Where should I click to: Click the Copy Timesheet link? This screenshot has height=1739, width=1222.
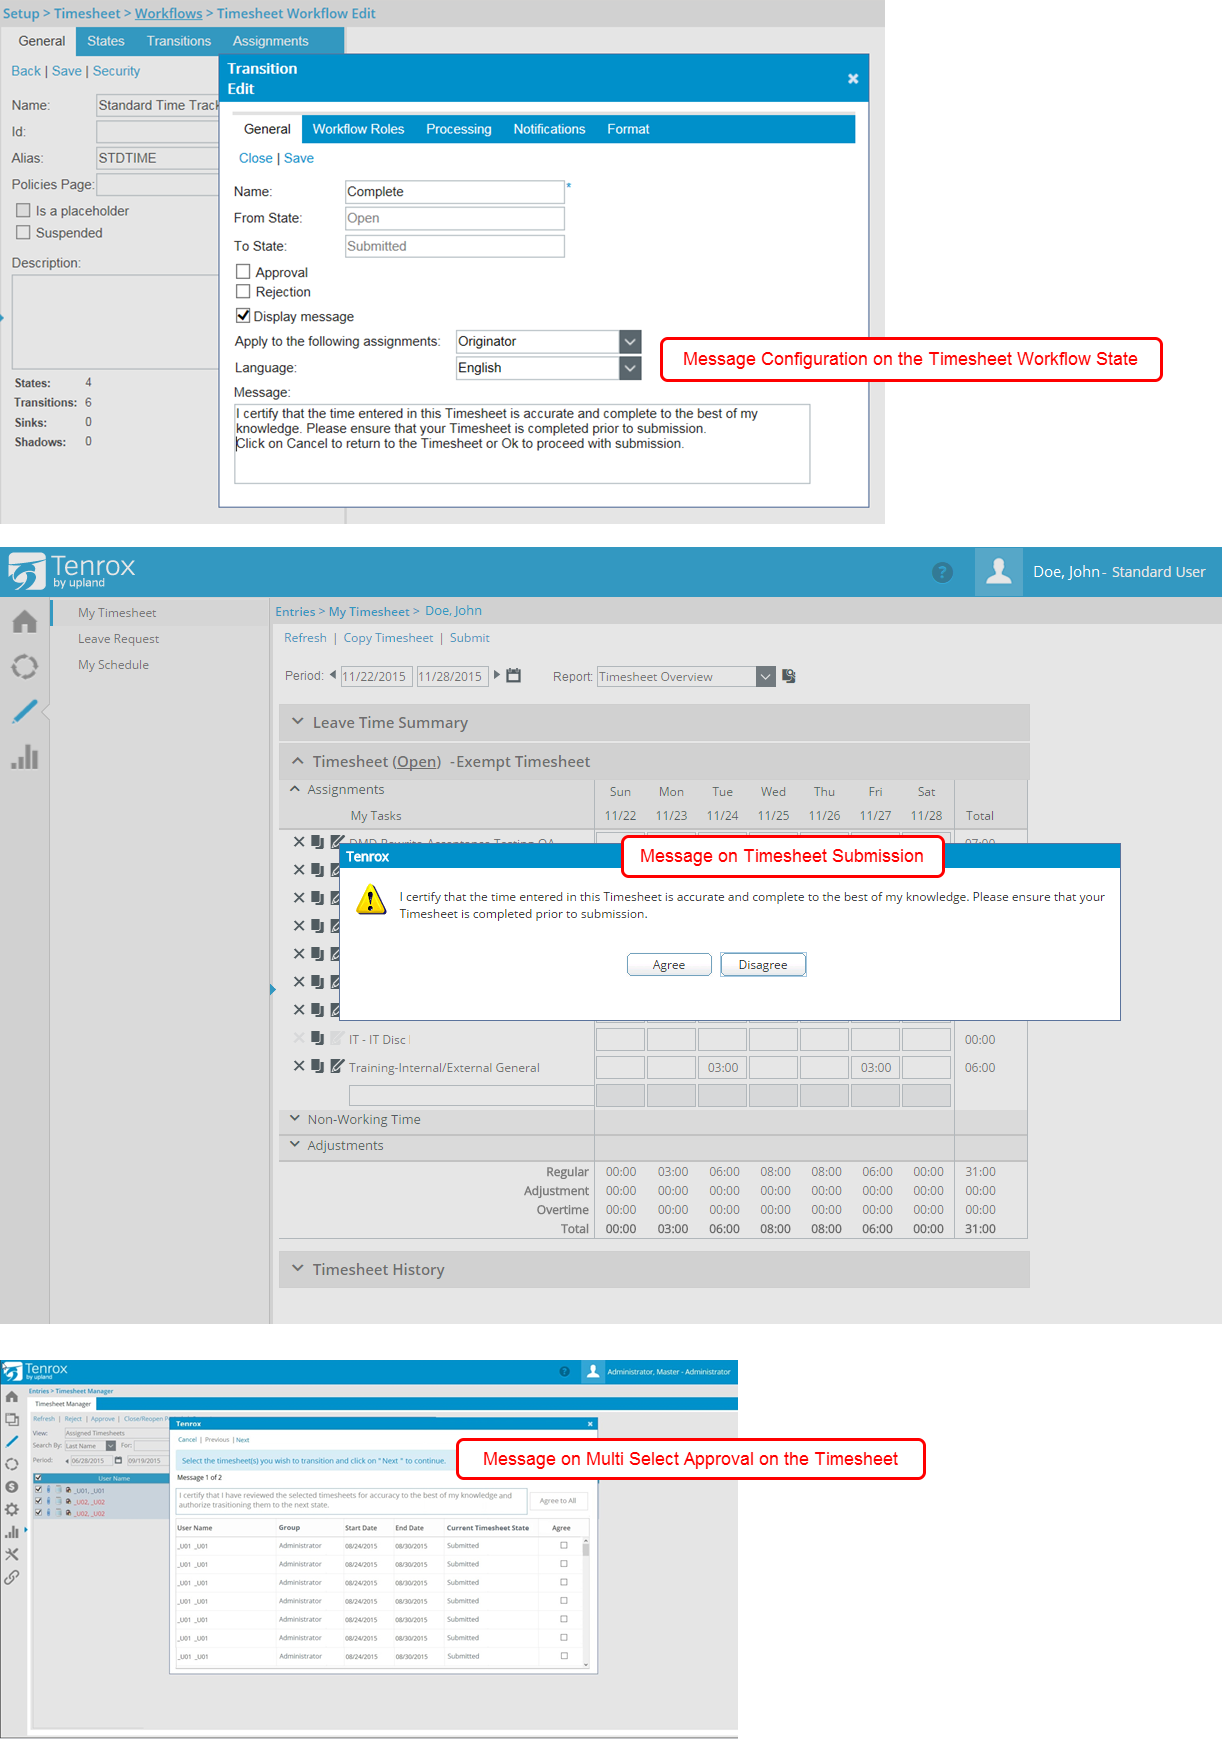point(388,637)
